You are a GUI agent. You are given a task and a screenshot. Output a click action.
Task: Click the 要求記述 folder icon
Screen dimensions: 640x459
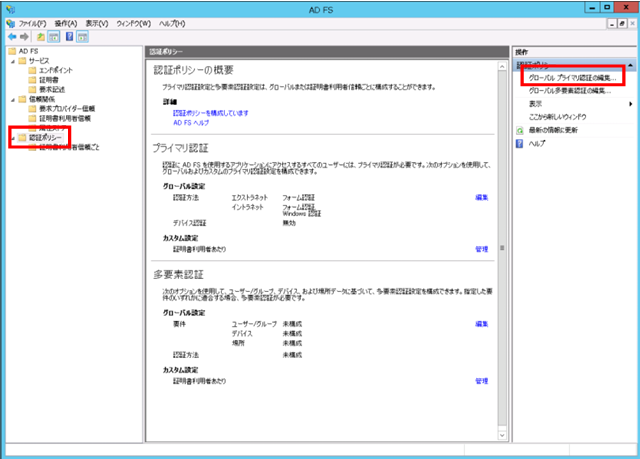click(x=32, y=89)
